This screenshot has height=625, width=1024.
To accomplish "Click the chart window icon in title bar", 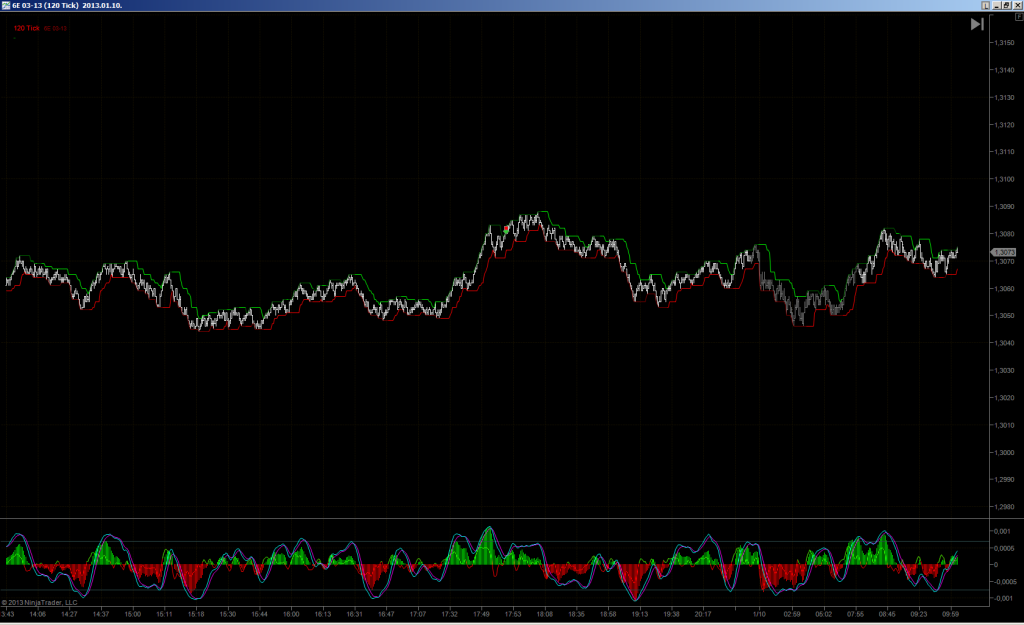I will point(6,5).
